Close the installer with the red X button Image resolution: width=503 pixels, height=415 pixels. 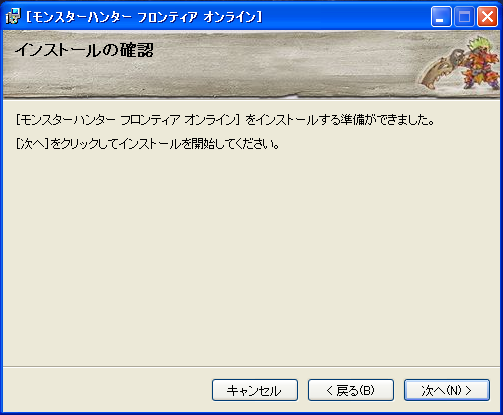click(488, 17)
